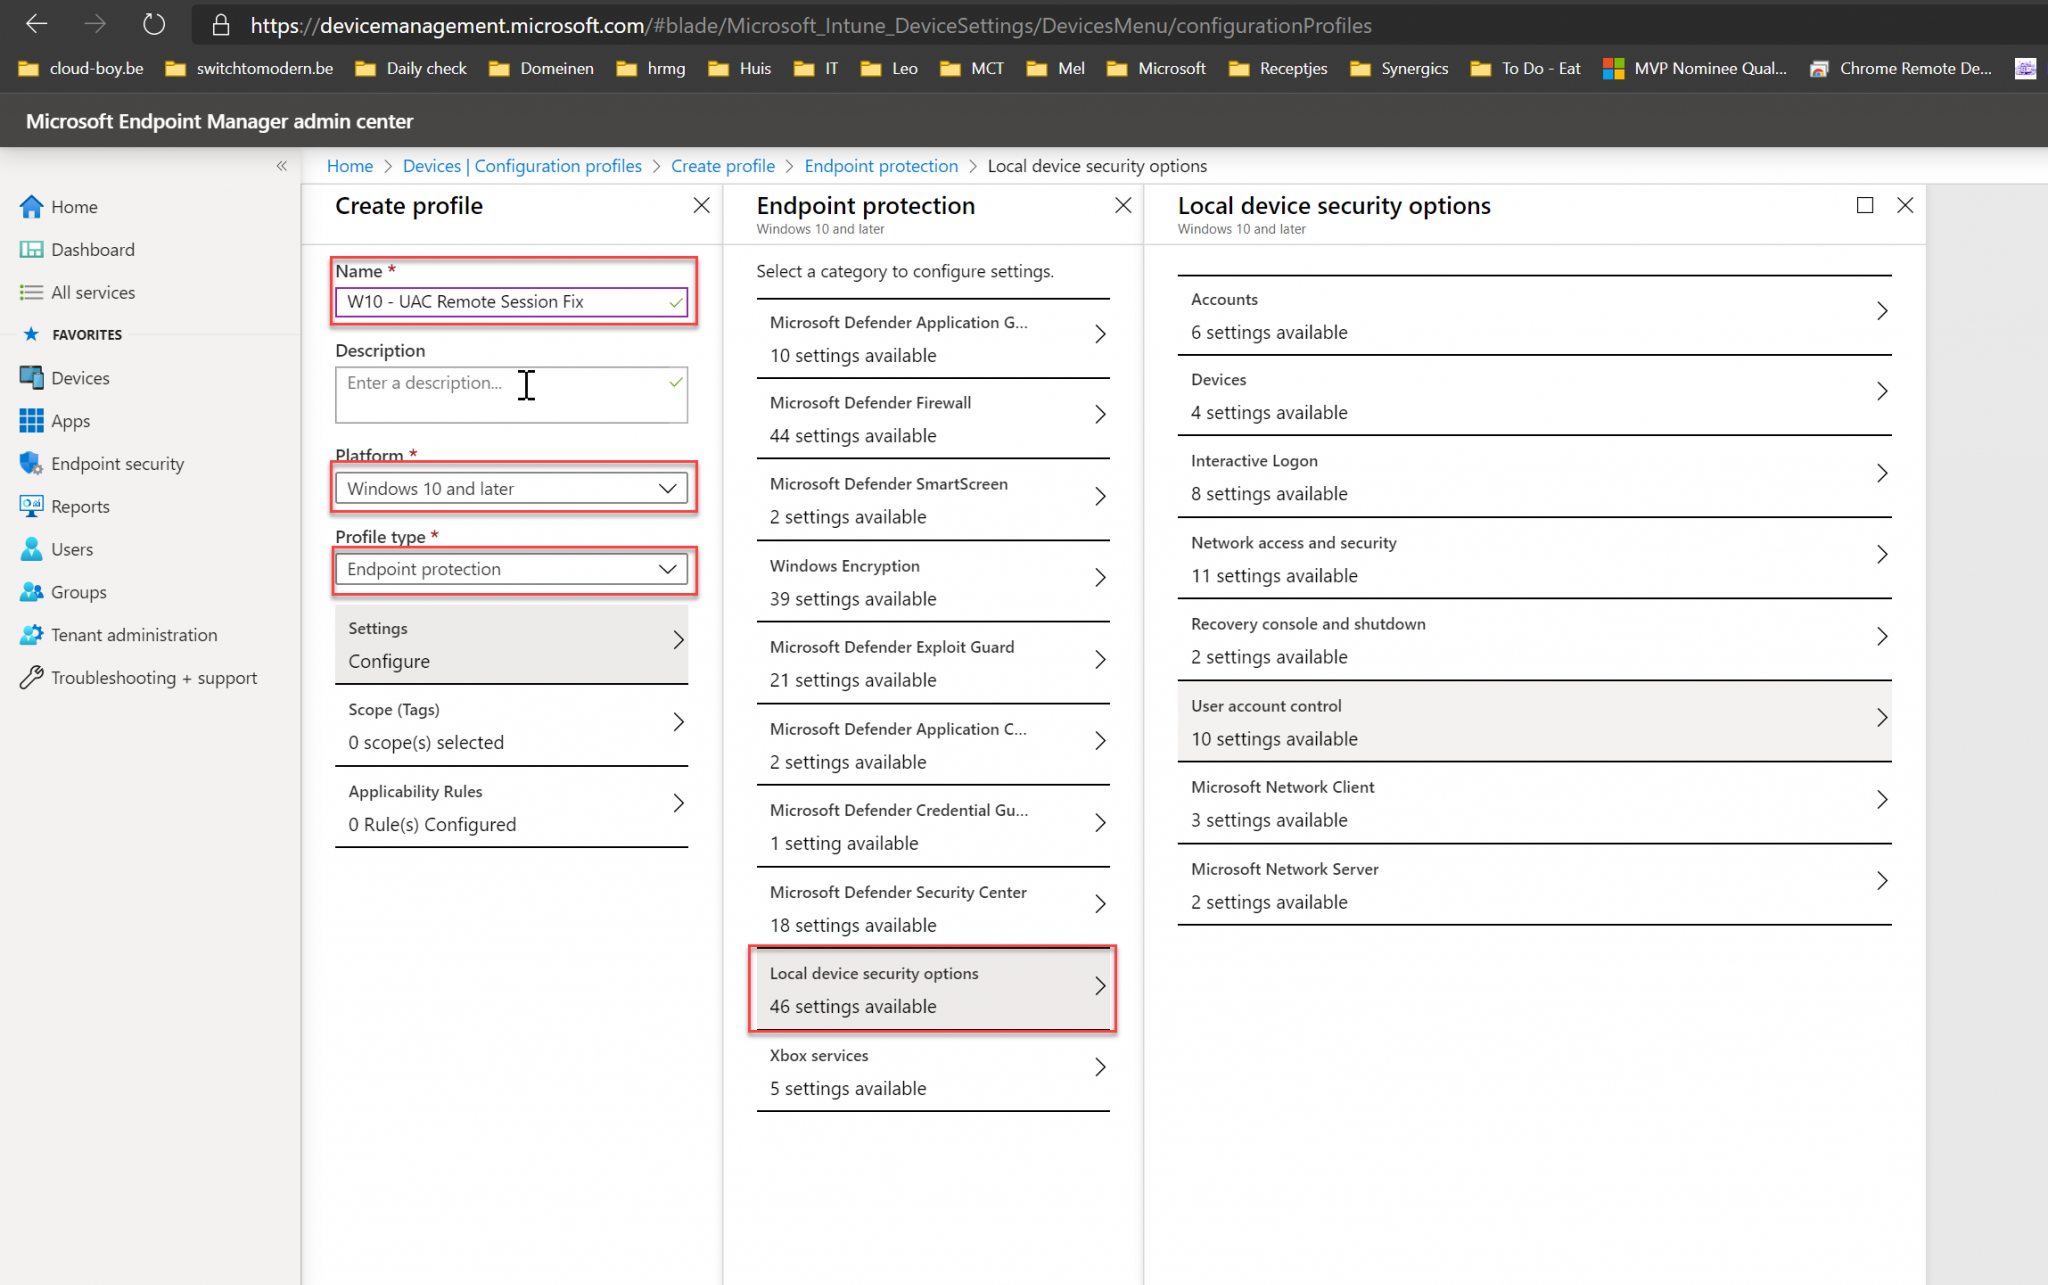Close the Create profile blade

[701, 205]
